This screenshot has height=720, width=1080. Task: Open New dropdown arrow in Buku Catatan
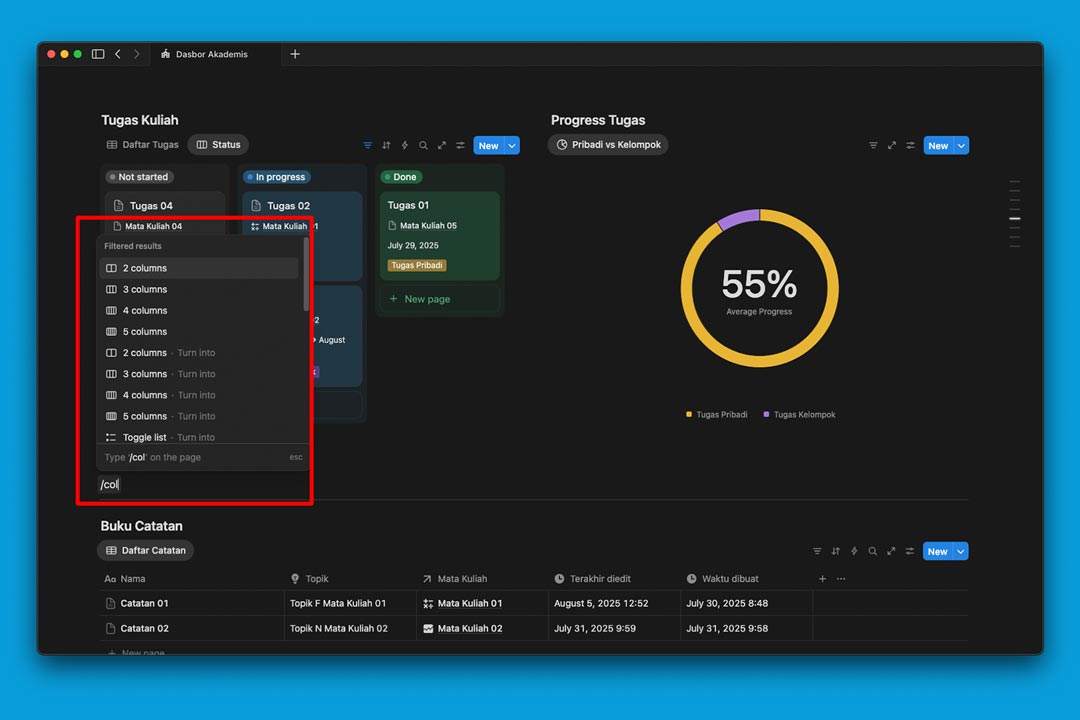[x=961, y=551]
